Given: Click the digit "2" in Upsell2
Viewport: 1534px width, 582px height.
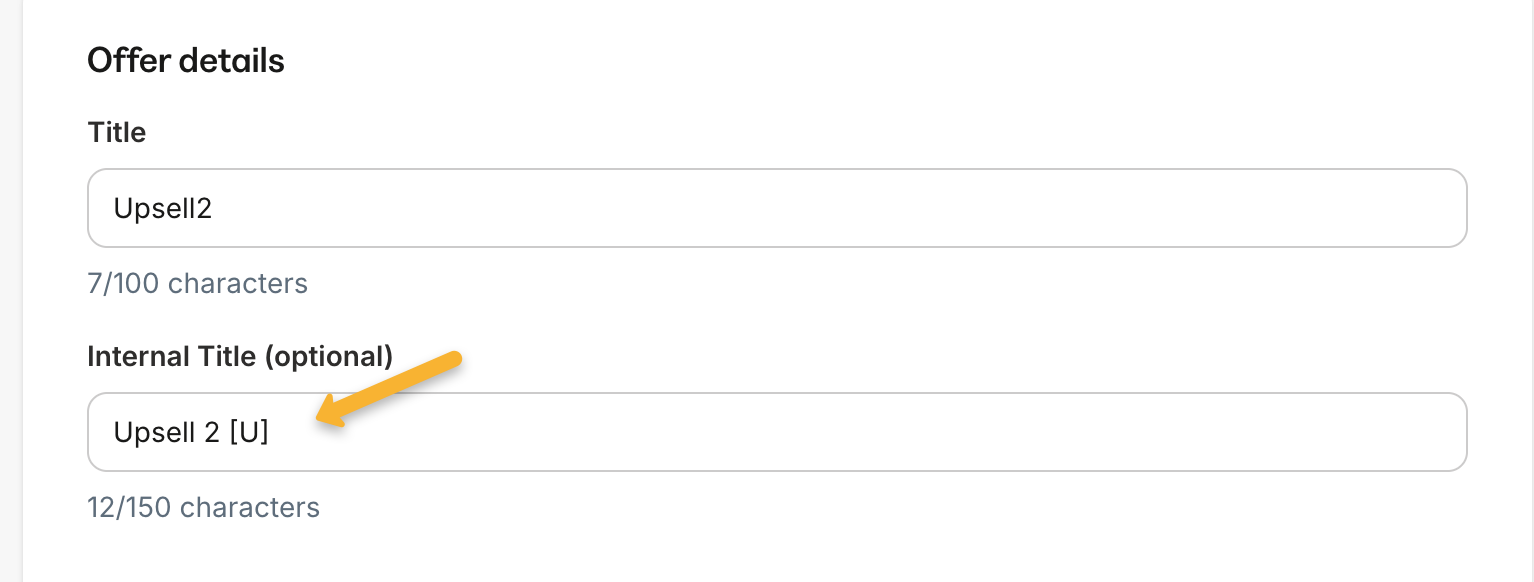Looking at the screenshot, I should coord(204,208).
